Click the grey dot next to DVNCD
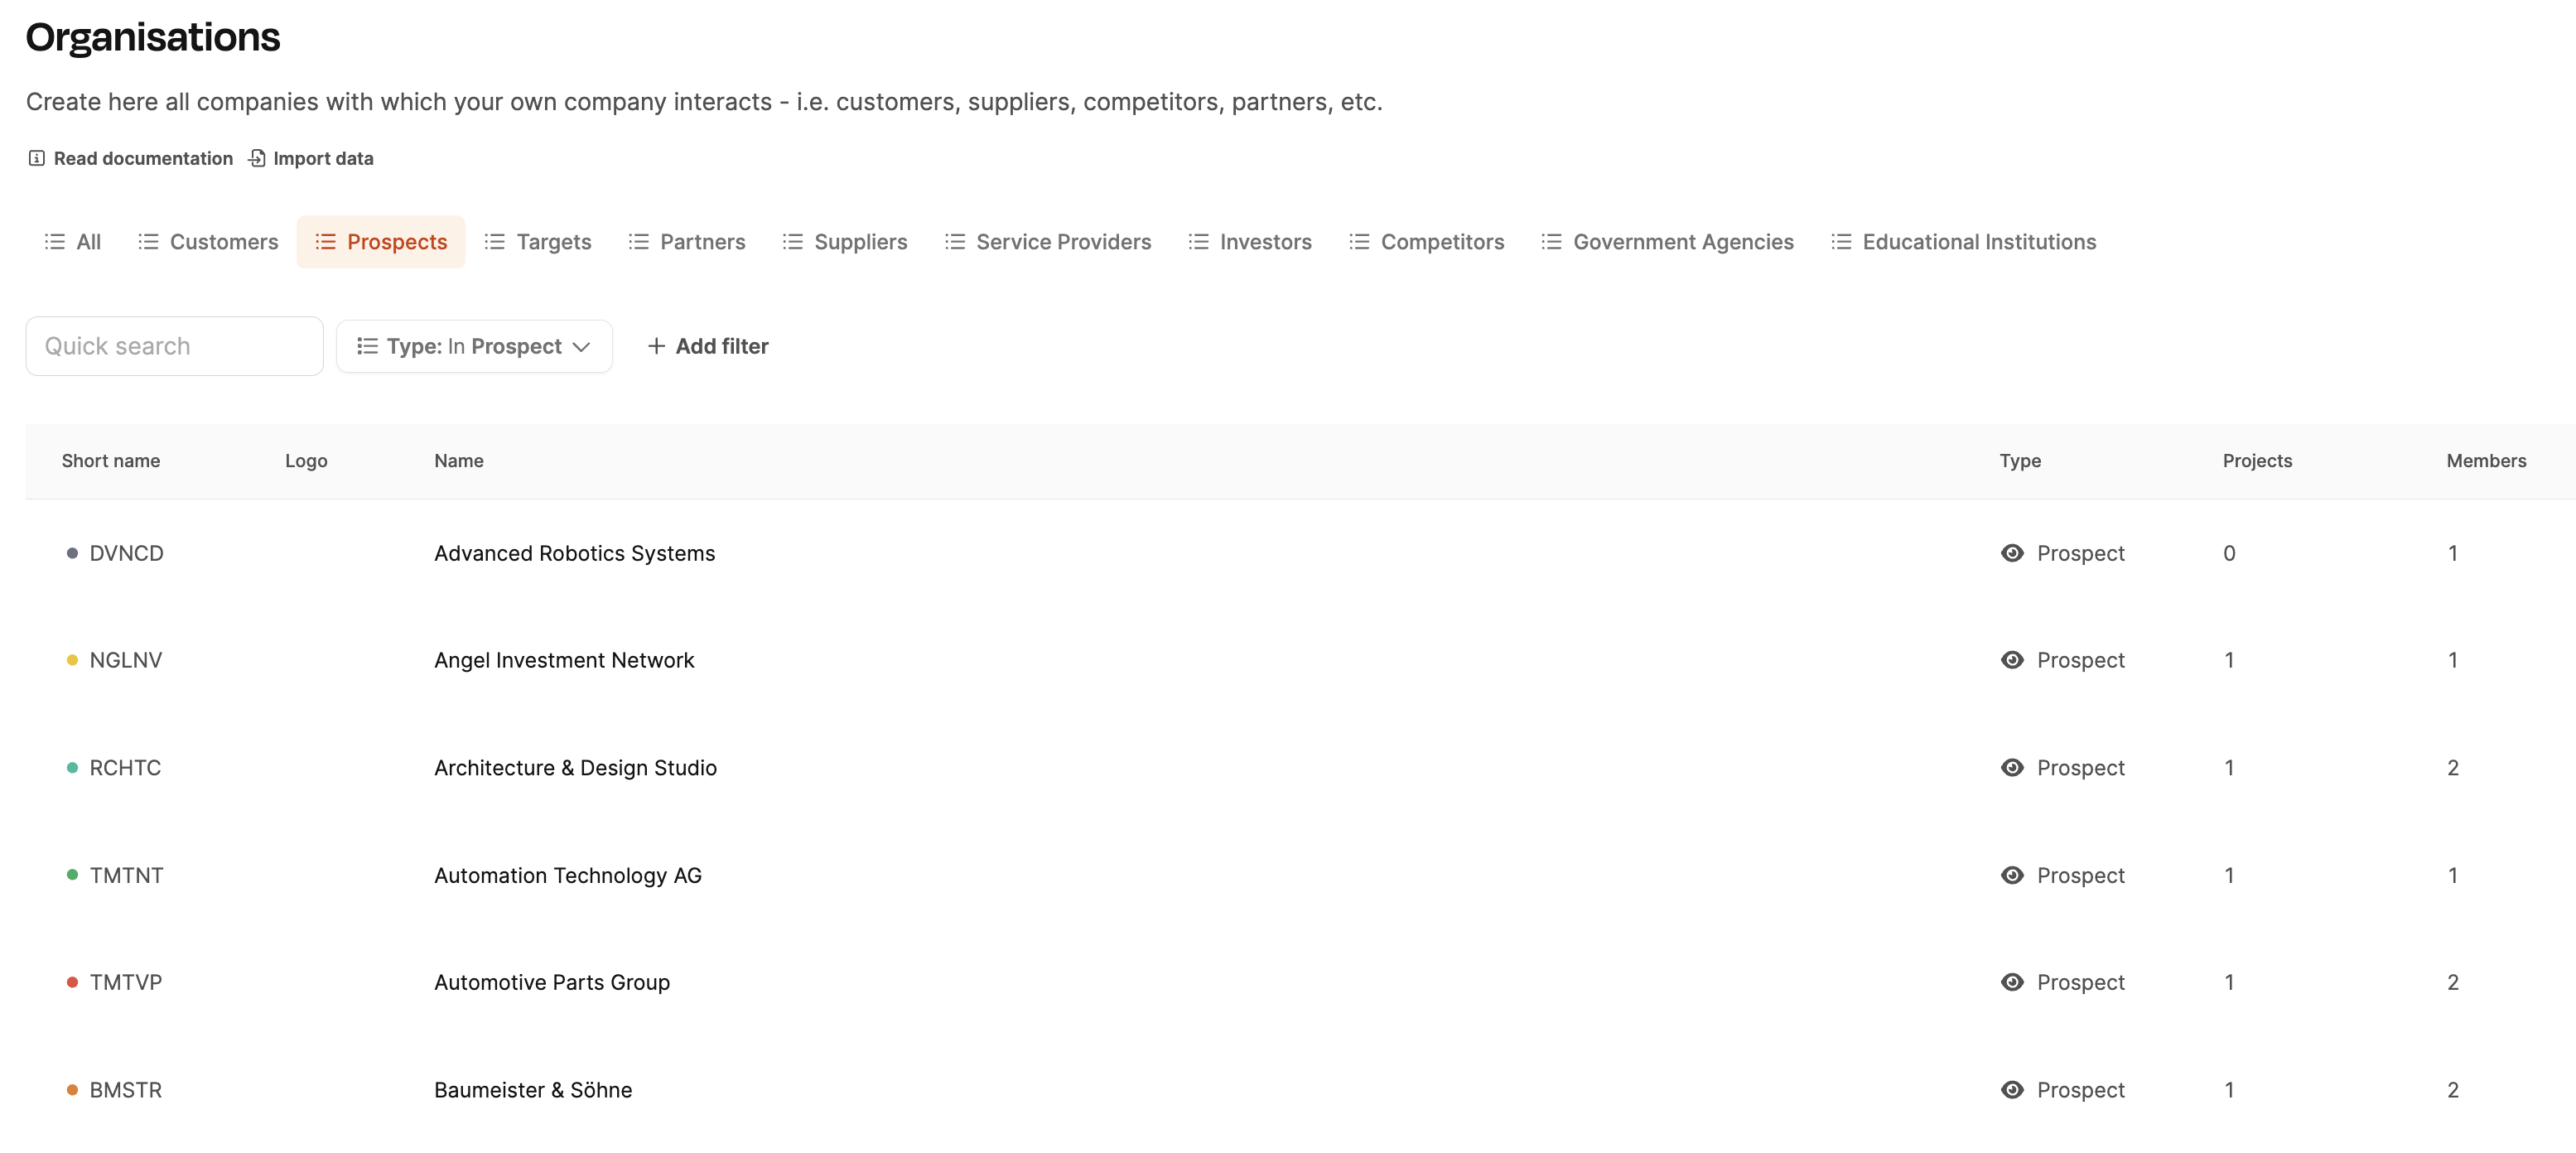2576x1153 pixels. click(x=72, y=553)
